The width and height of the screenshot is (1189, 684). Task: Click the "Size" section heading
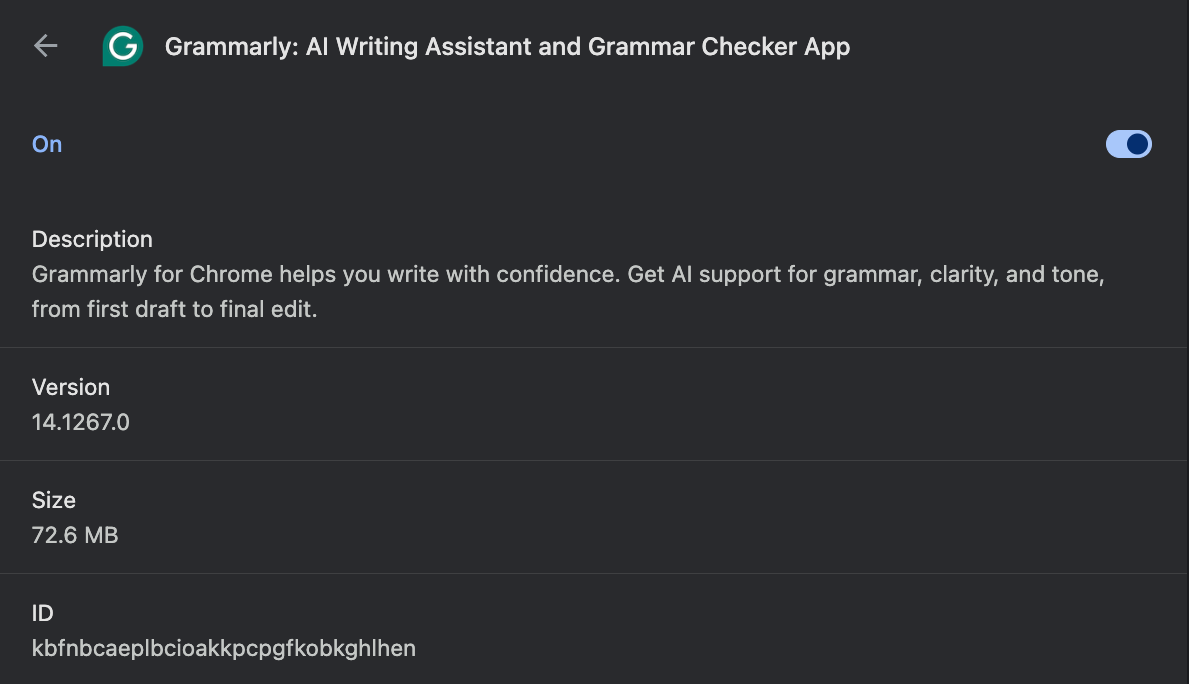54,500
